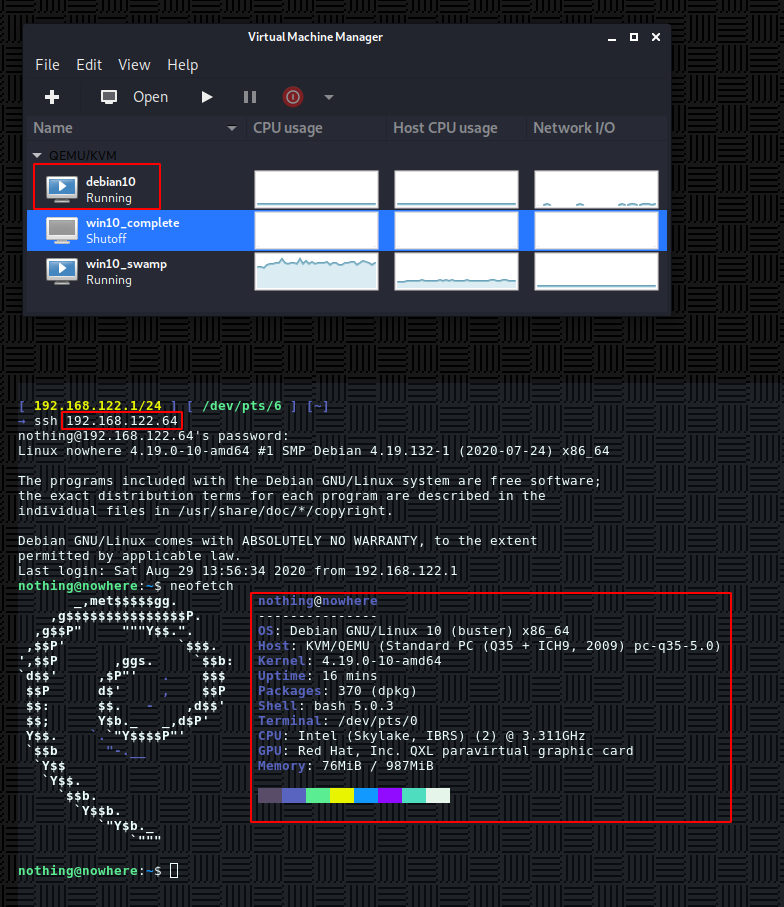784x907 pixels.
Task: Select the debian10 virtual machine row
Action: coord(347,189)
